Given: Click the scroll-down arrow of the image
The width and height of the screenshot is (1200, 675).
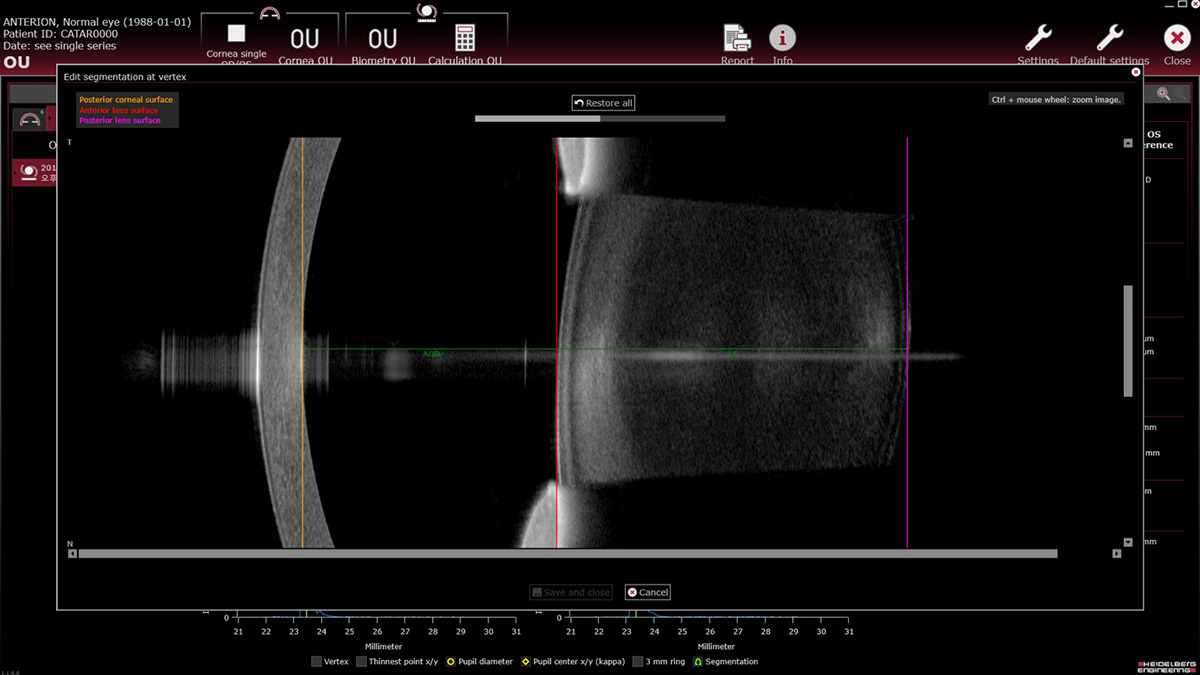Looking at the screenshot, I should [1128, 542].
